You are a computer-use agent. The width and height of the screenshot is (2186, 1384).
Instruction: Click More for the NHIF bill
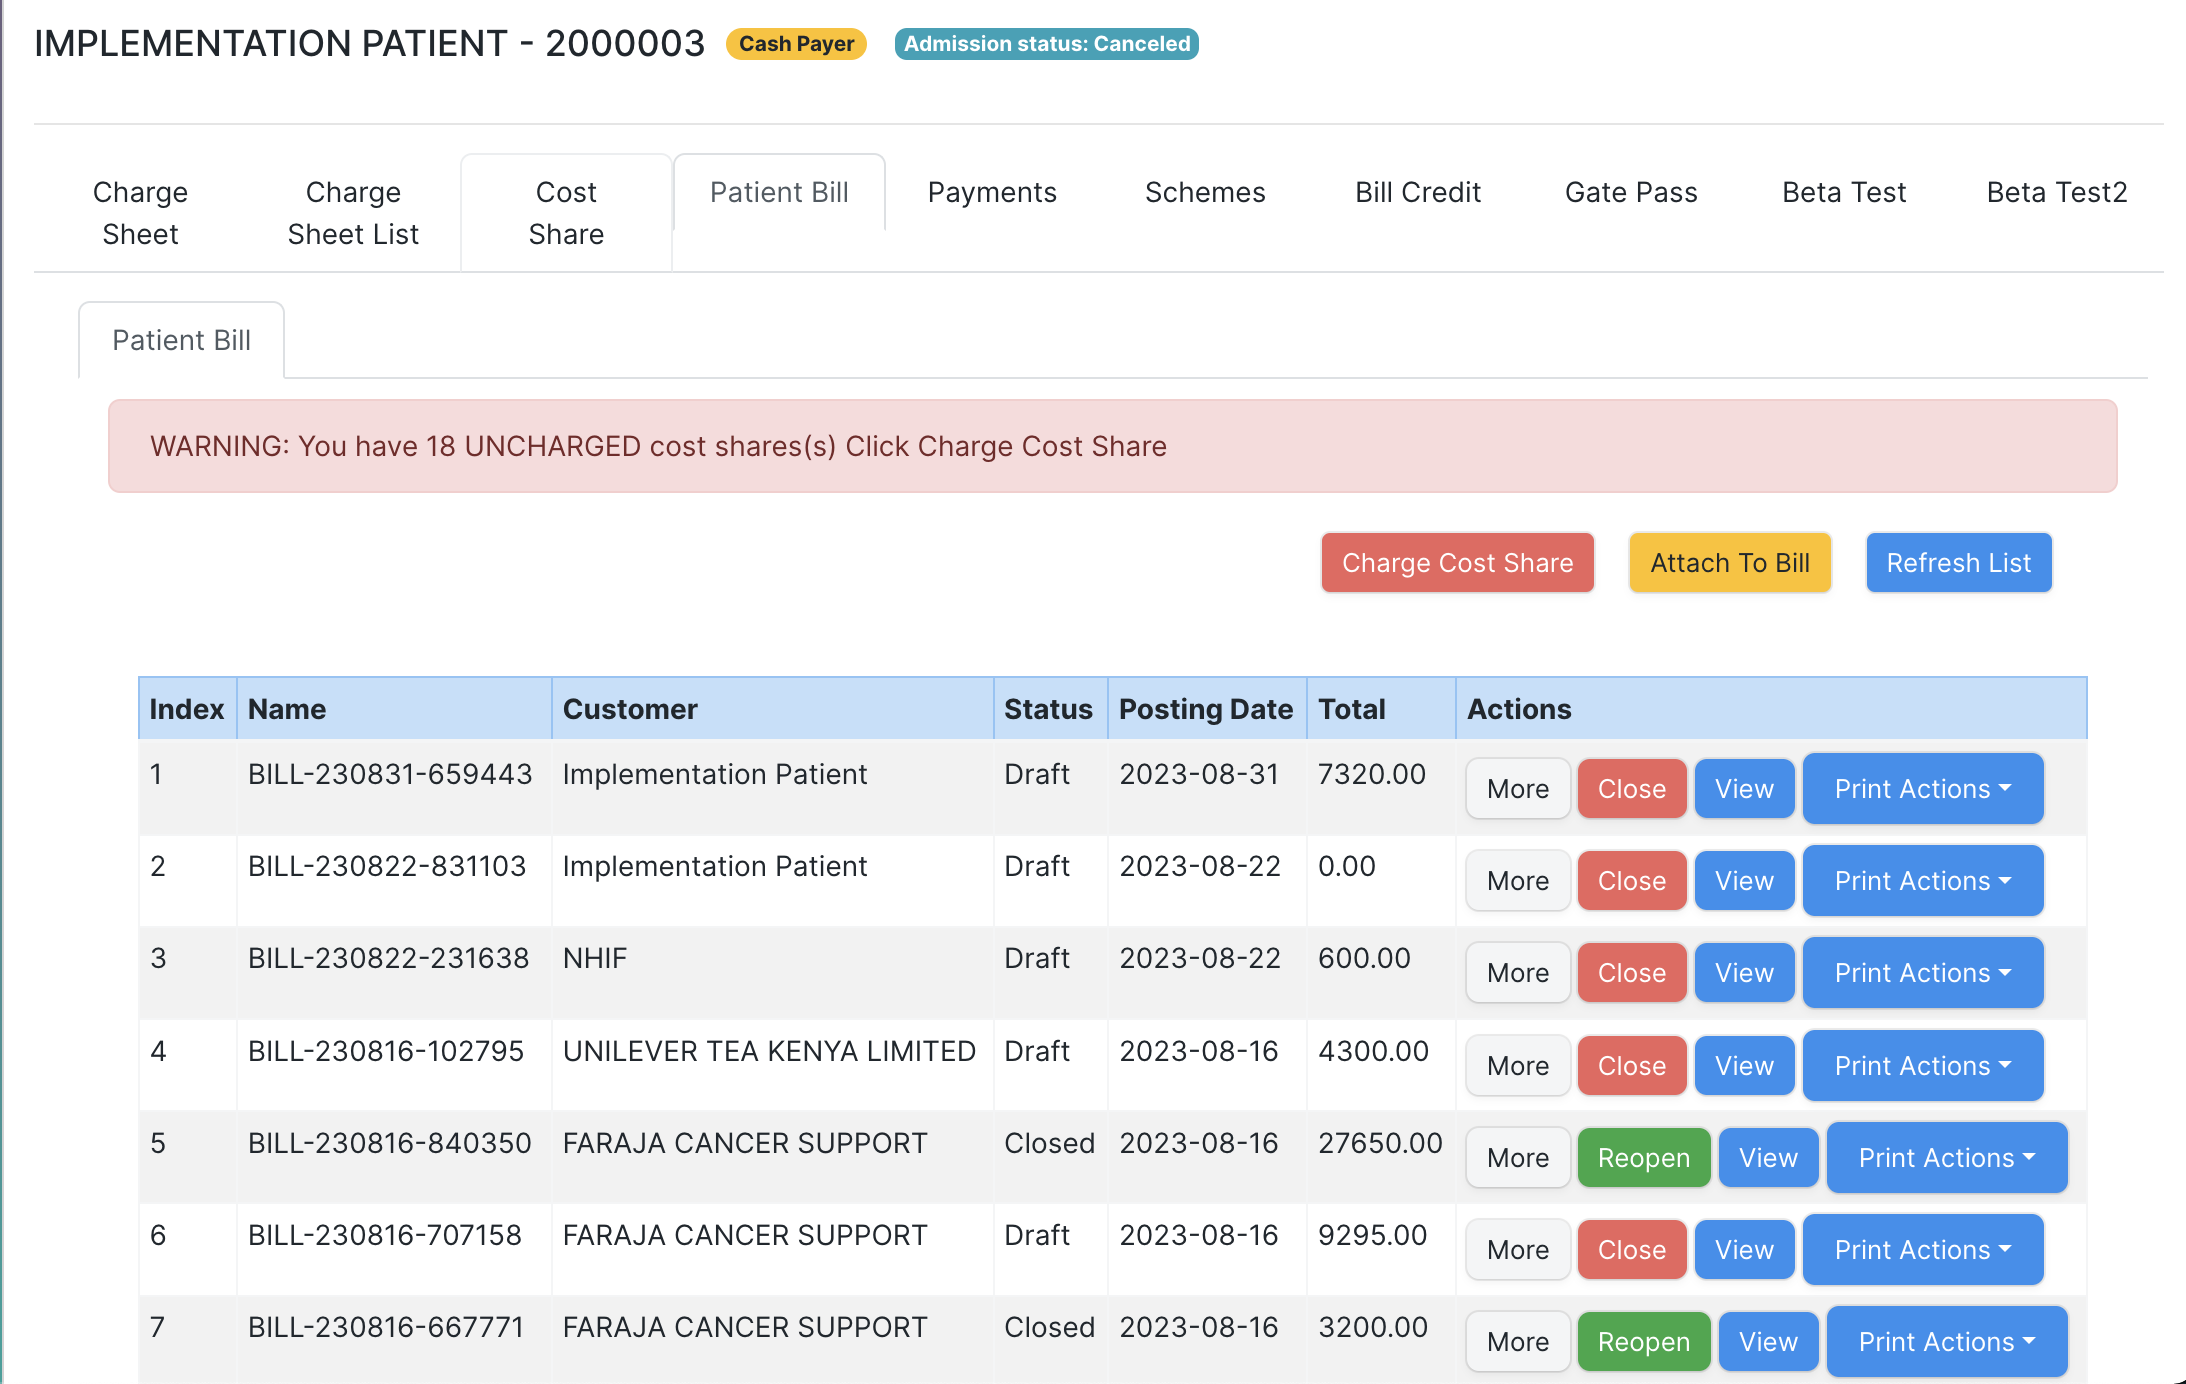[1518, 973]
